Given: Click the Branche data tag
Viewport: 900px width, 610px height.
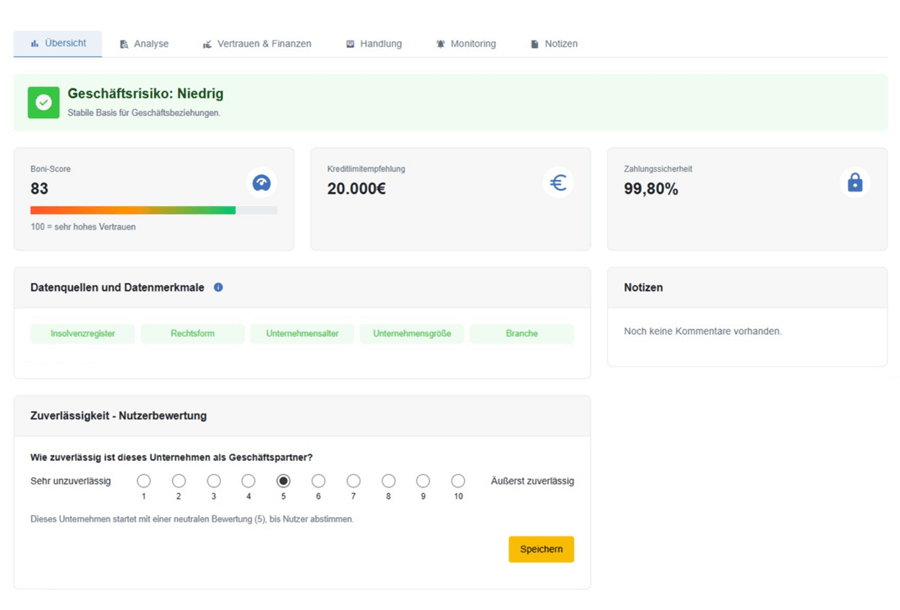Looking at the screenshot, I should point(521,334).
